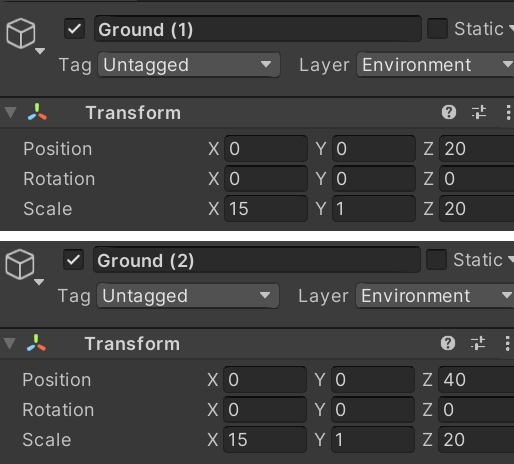Click Scale label of Ground (1)
514x464 pixels.
click(x=48, y=209)
